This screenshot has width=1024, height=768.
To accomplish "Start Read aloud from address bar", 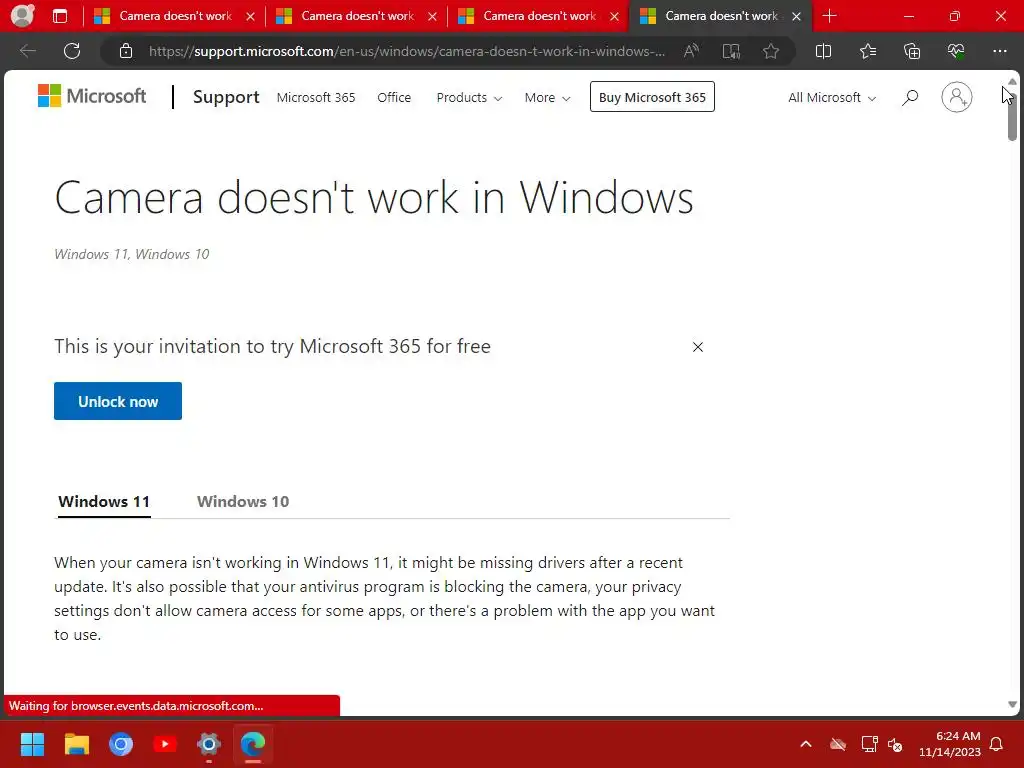I will click(691, 51).
